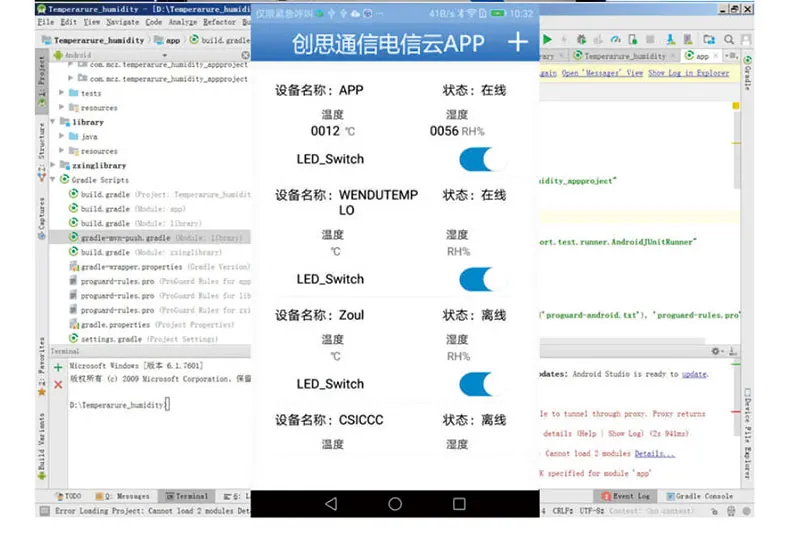This screenshot has height=535, width=800.
Task: Click the Details... link in Event Log
Action: click(x=655, y=453)
